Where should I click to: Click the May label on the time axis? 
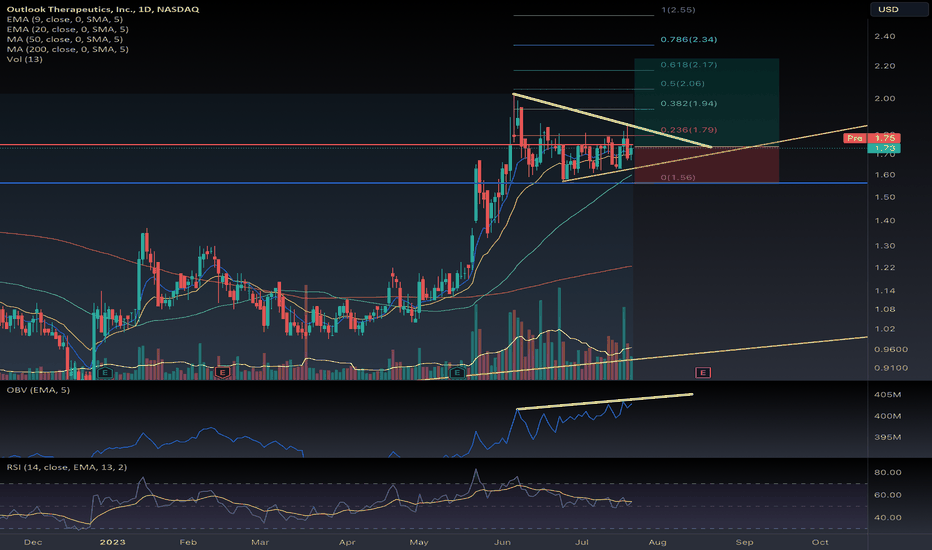coord(419,542)
